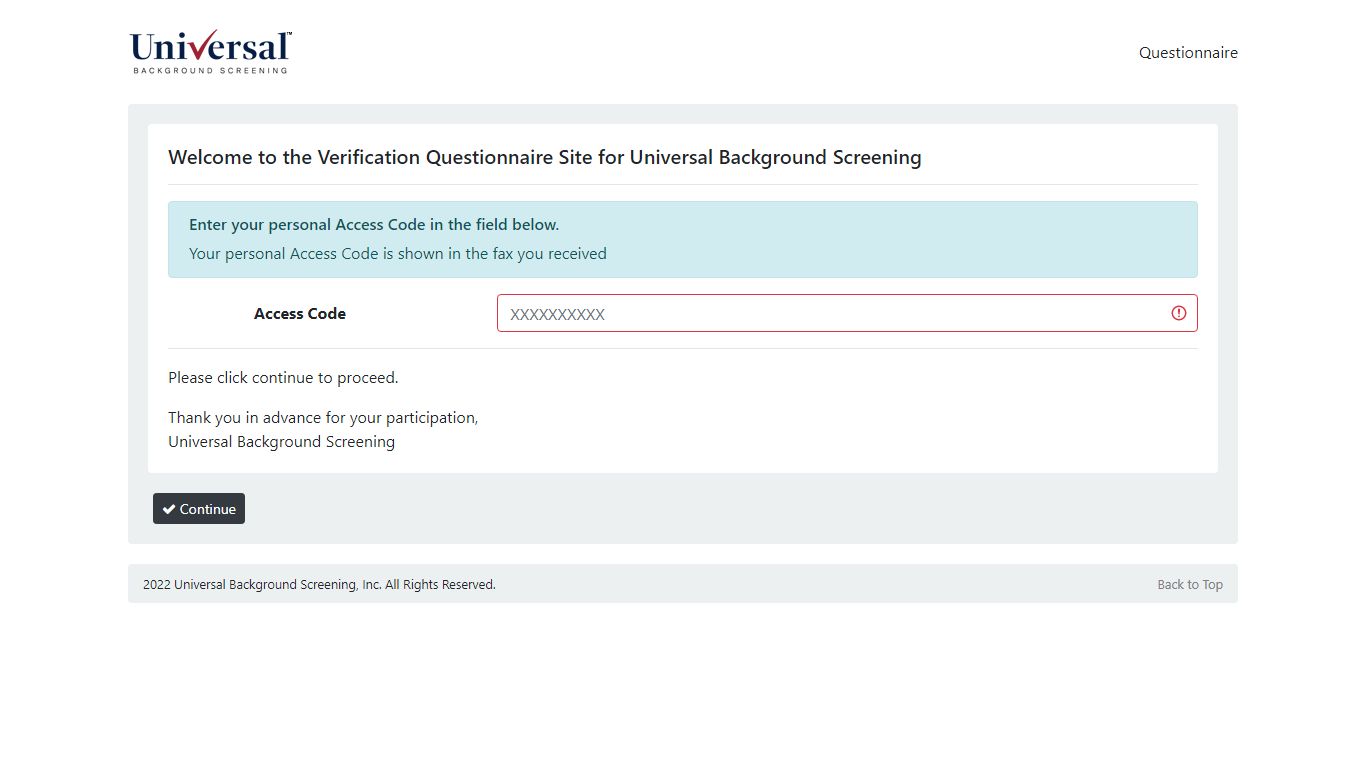Focus the Access Code input field
Viewport: 1366px width, 768px height.
tap(847, 313)
